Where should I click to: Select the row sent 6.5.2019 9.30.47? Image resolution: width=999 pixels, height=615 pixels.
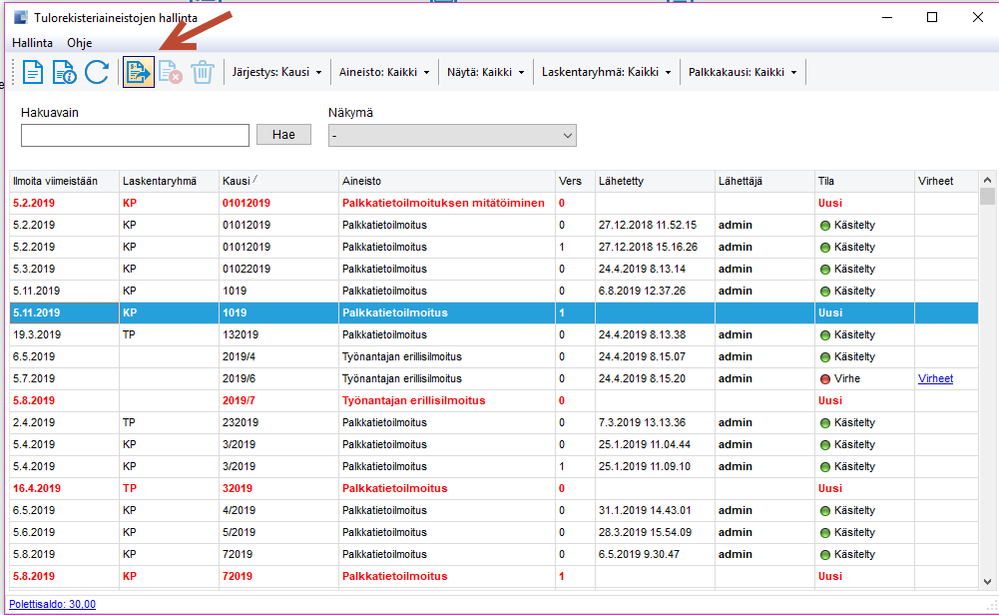point(494,554)
